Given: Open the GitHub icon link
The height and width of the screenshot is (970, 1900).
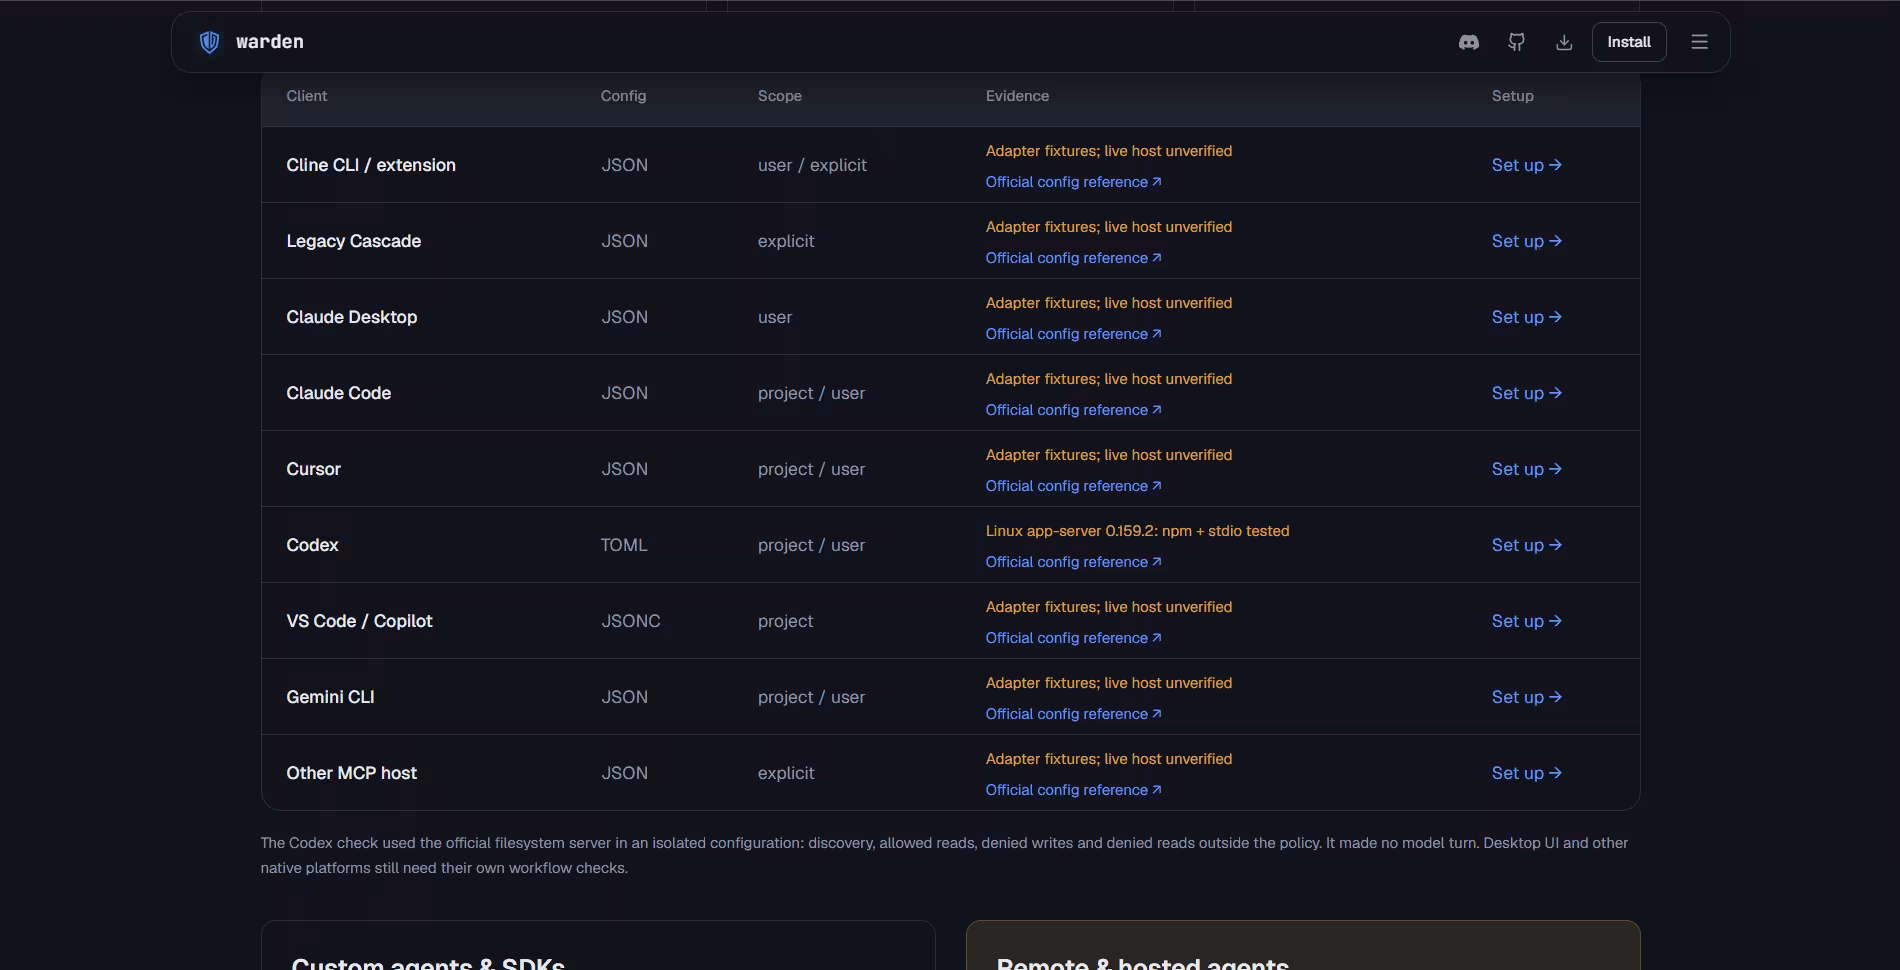Looking at the screenshot, I should point(1516,42).
